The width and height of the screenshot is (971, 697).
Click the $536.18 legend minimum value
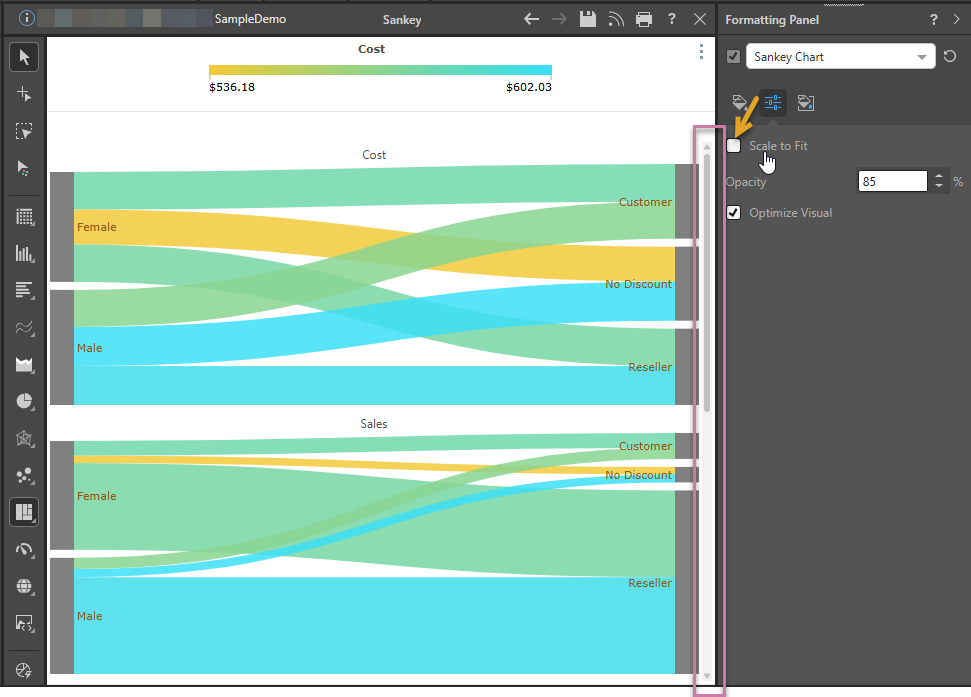pos(232,87)
